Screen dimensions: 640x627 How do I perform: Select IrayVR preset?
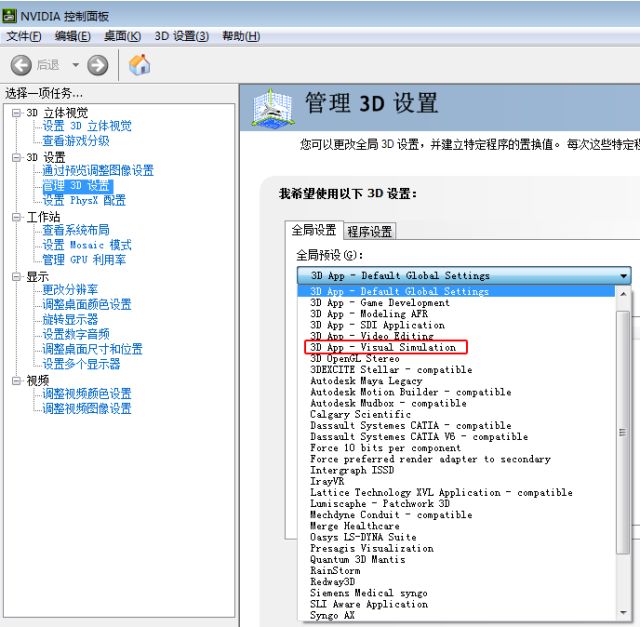456,481
